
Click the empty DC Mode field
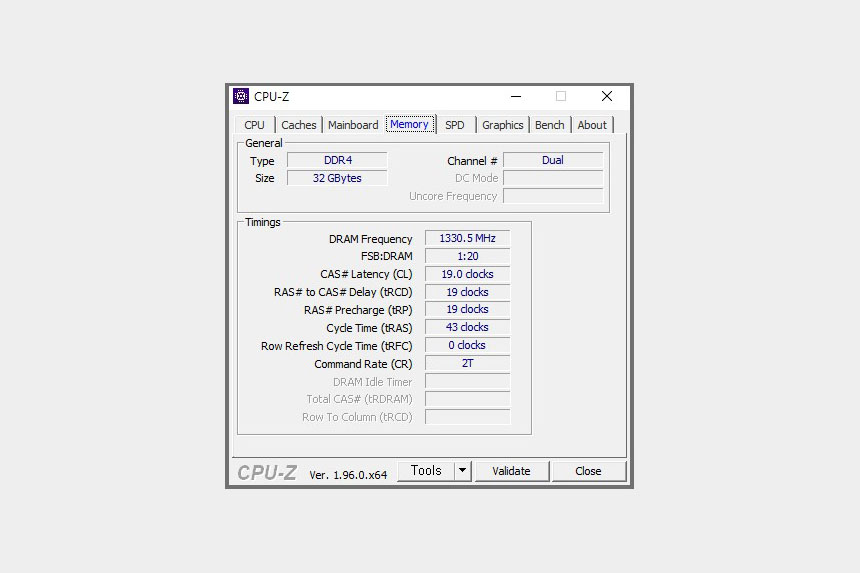[553, 178]
